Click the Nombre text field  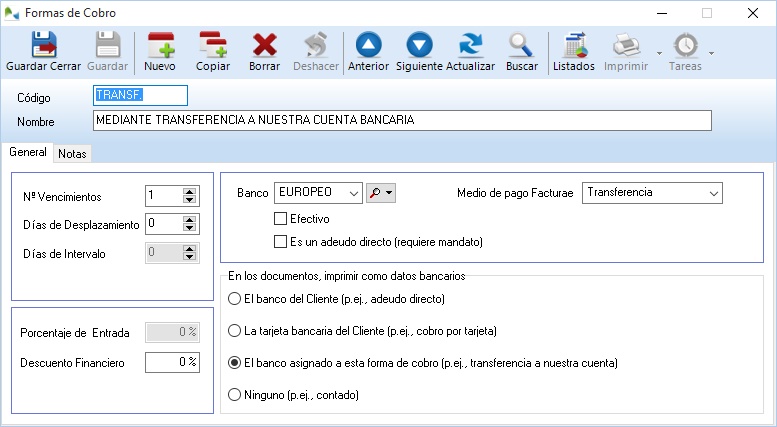[402, 120]
